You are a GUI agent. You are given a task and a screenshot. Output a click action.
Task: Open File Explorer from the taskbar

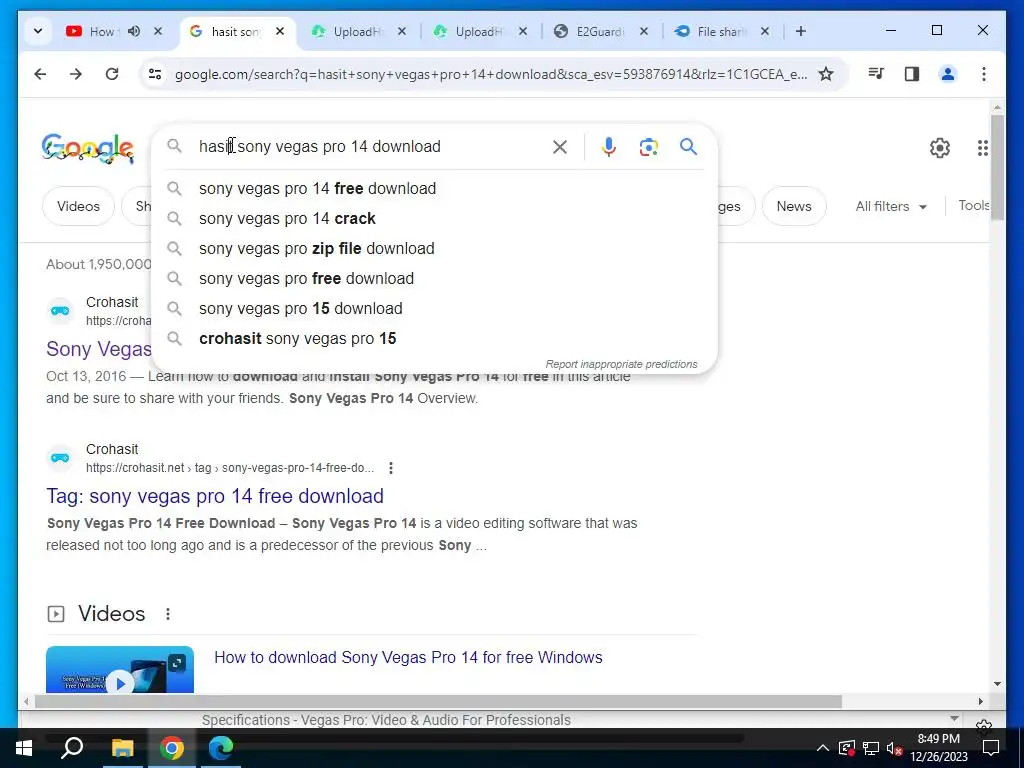[x=122, y=748]
